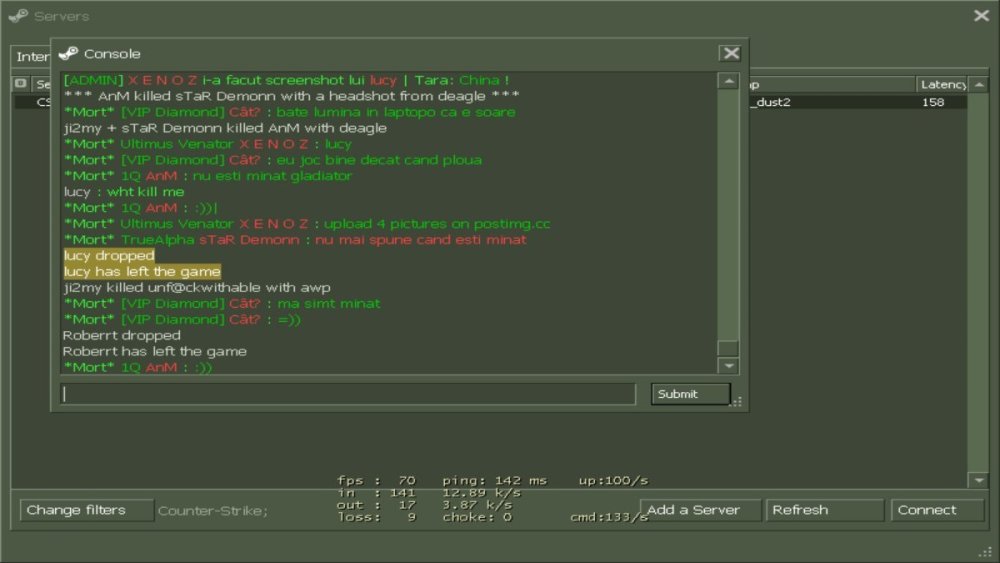Click 'nu mai spune cand esti minat' message
The width and height of the screenshot is (1000, 563).
421,240
